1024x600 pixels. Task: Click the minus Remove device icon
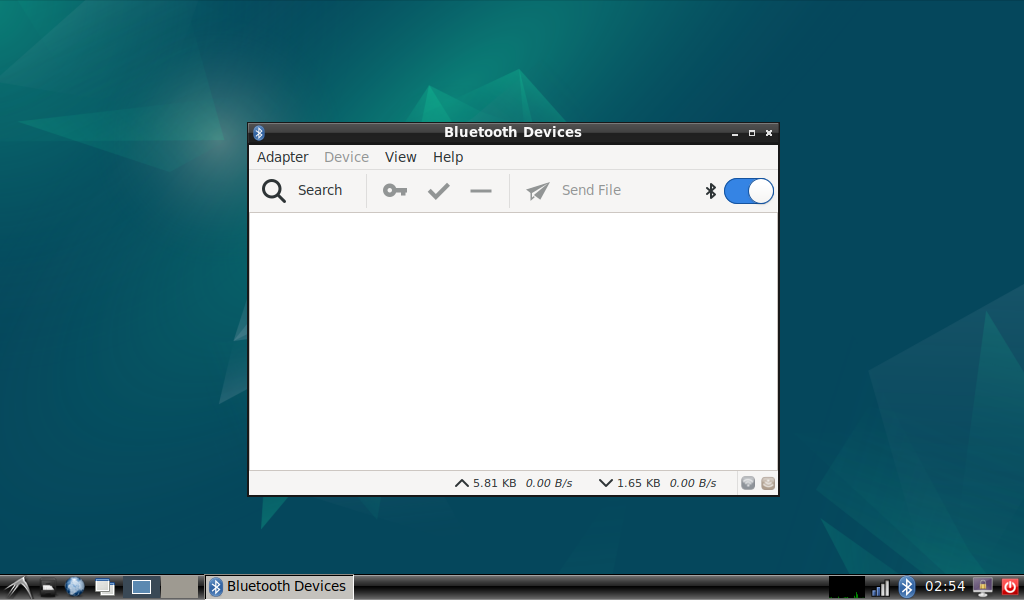[x=481, y=191]
